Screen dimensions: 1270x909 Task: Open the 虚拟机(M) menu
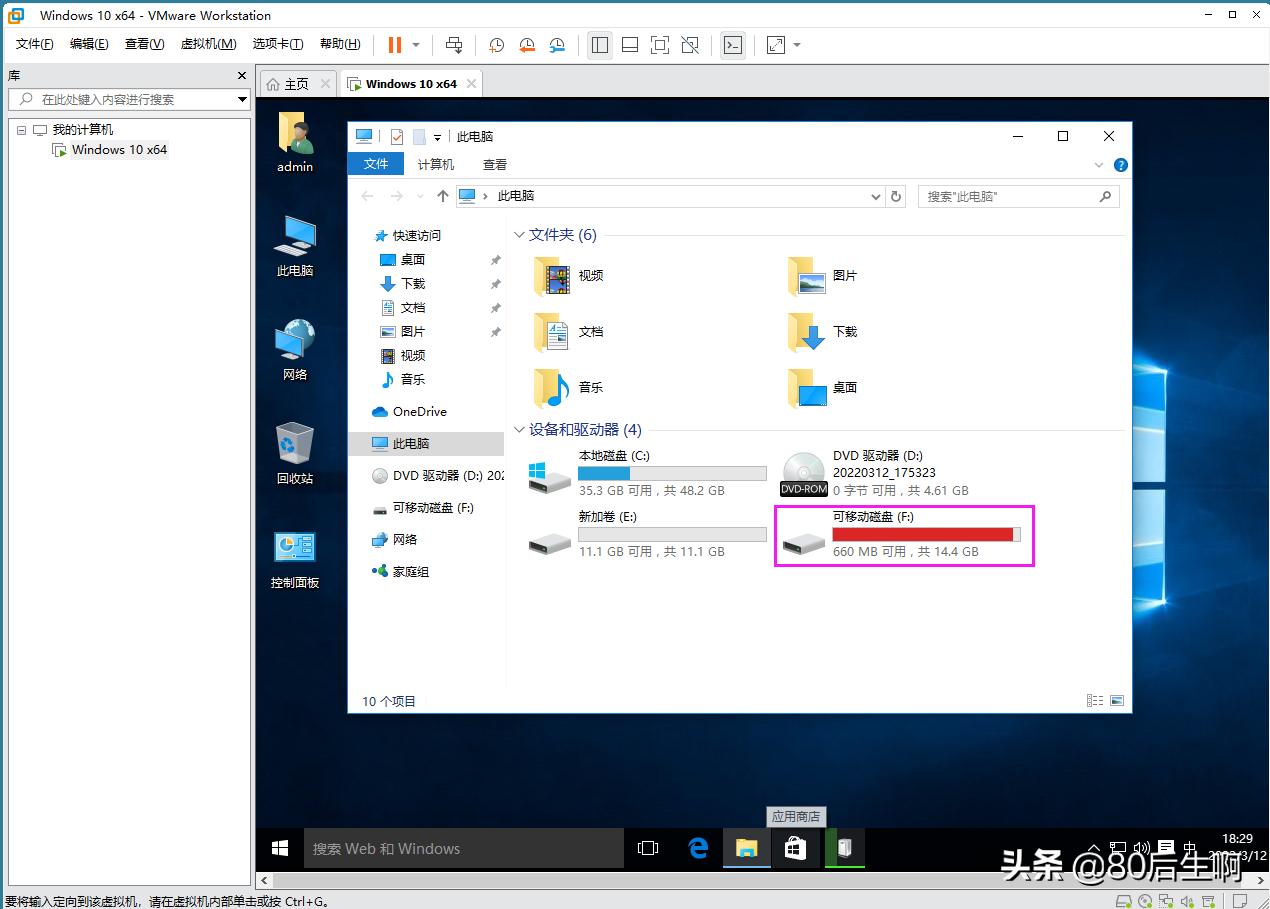coord(208,43)
